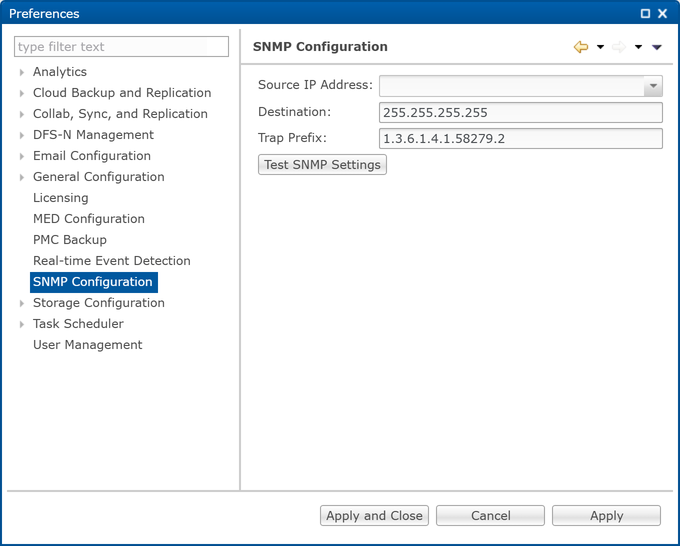Expand the General Configuration node
The image size is (680, 546).
coord(22,177)
